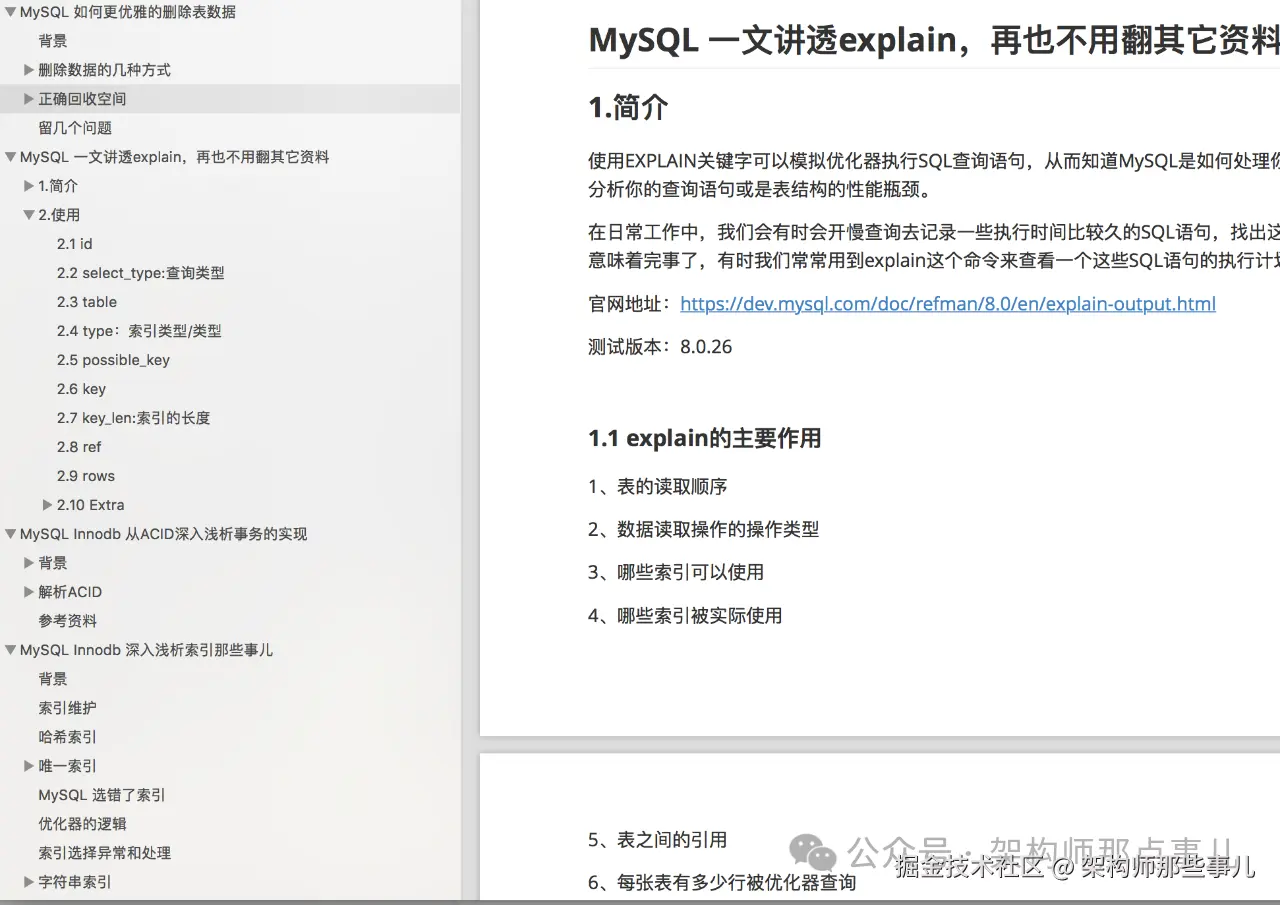The image size is (1280, 905).
Task: Click the list item '1、表的读取顺序'
Action: coord(658,487)
